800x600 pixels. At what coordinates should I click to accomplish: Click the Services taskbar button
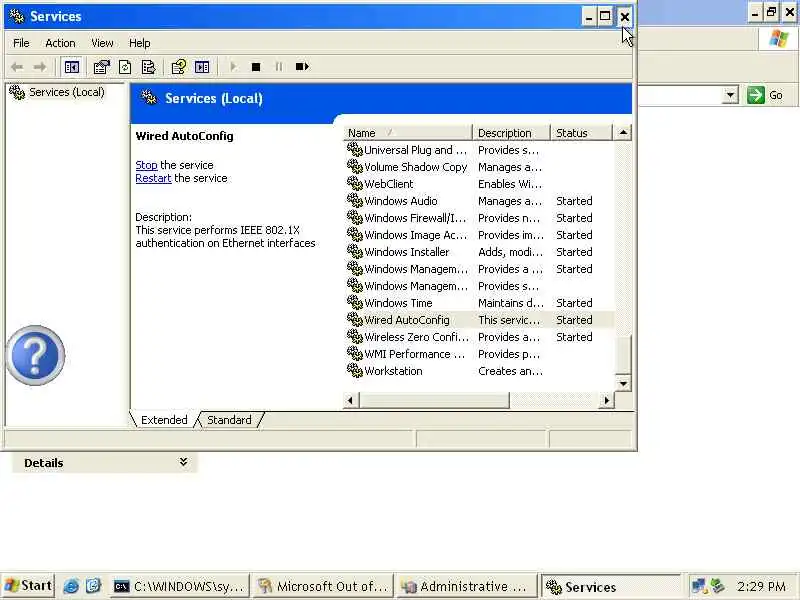point(610,587)
